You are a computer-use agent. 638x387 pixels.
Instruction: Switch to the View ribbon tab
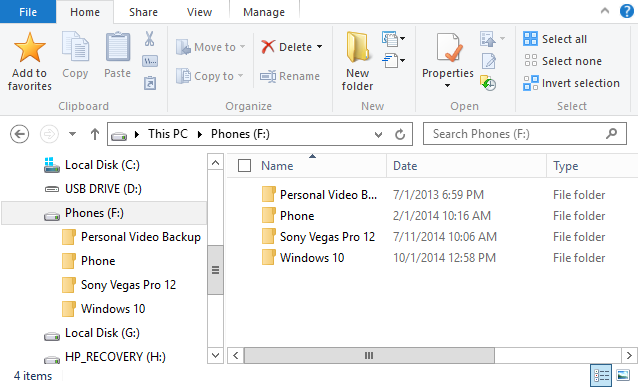[x=199, y=12]
